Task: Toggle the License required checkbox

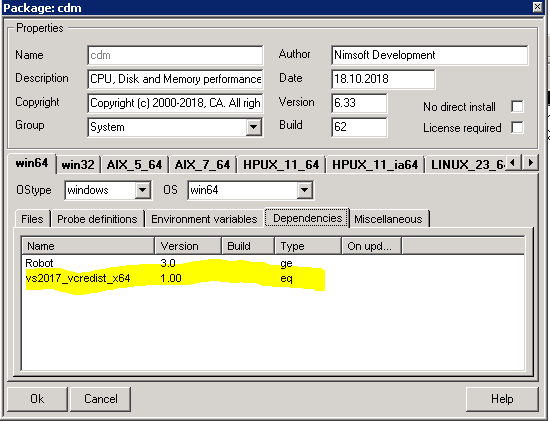Action: 517,127
